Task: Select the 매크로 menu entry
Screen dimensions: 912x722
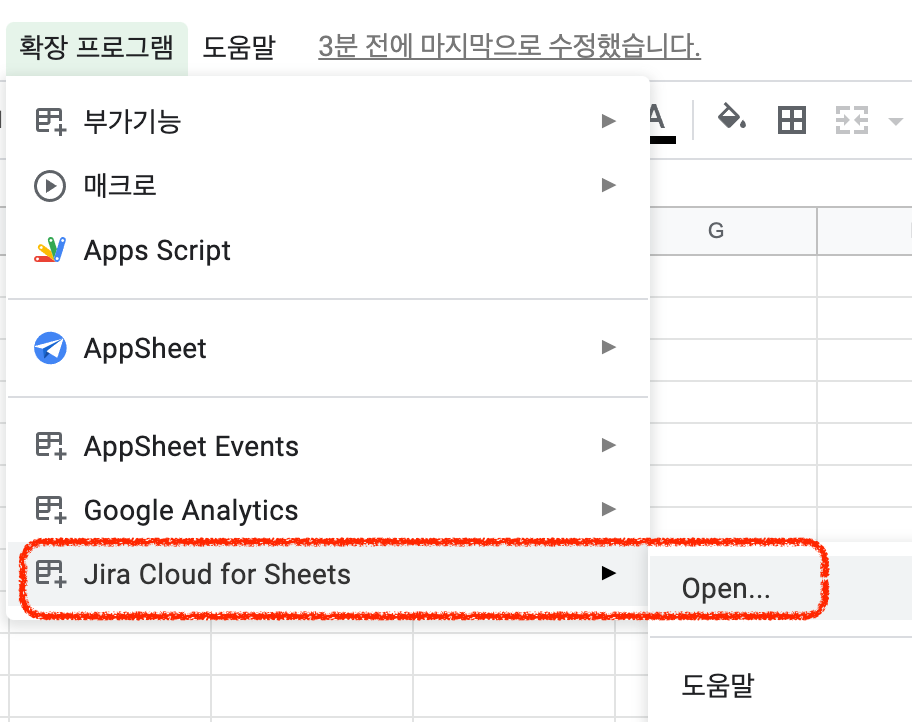Action: point(328,186)
